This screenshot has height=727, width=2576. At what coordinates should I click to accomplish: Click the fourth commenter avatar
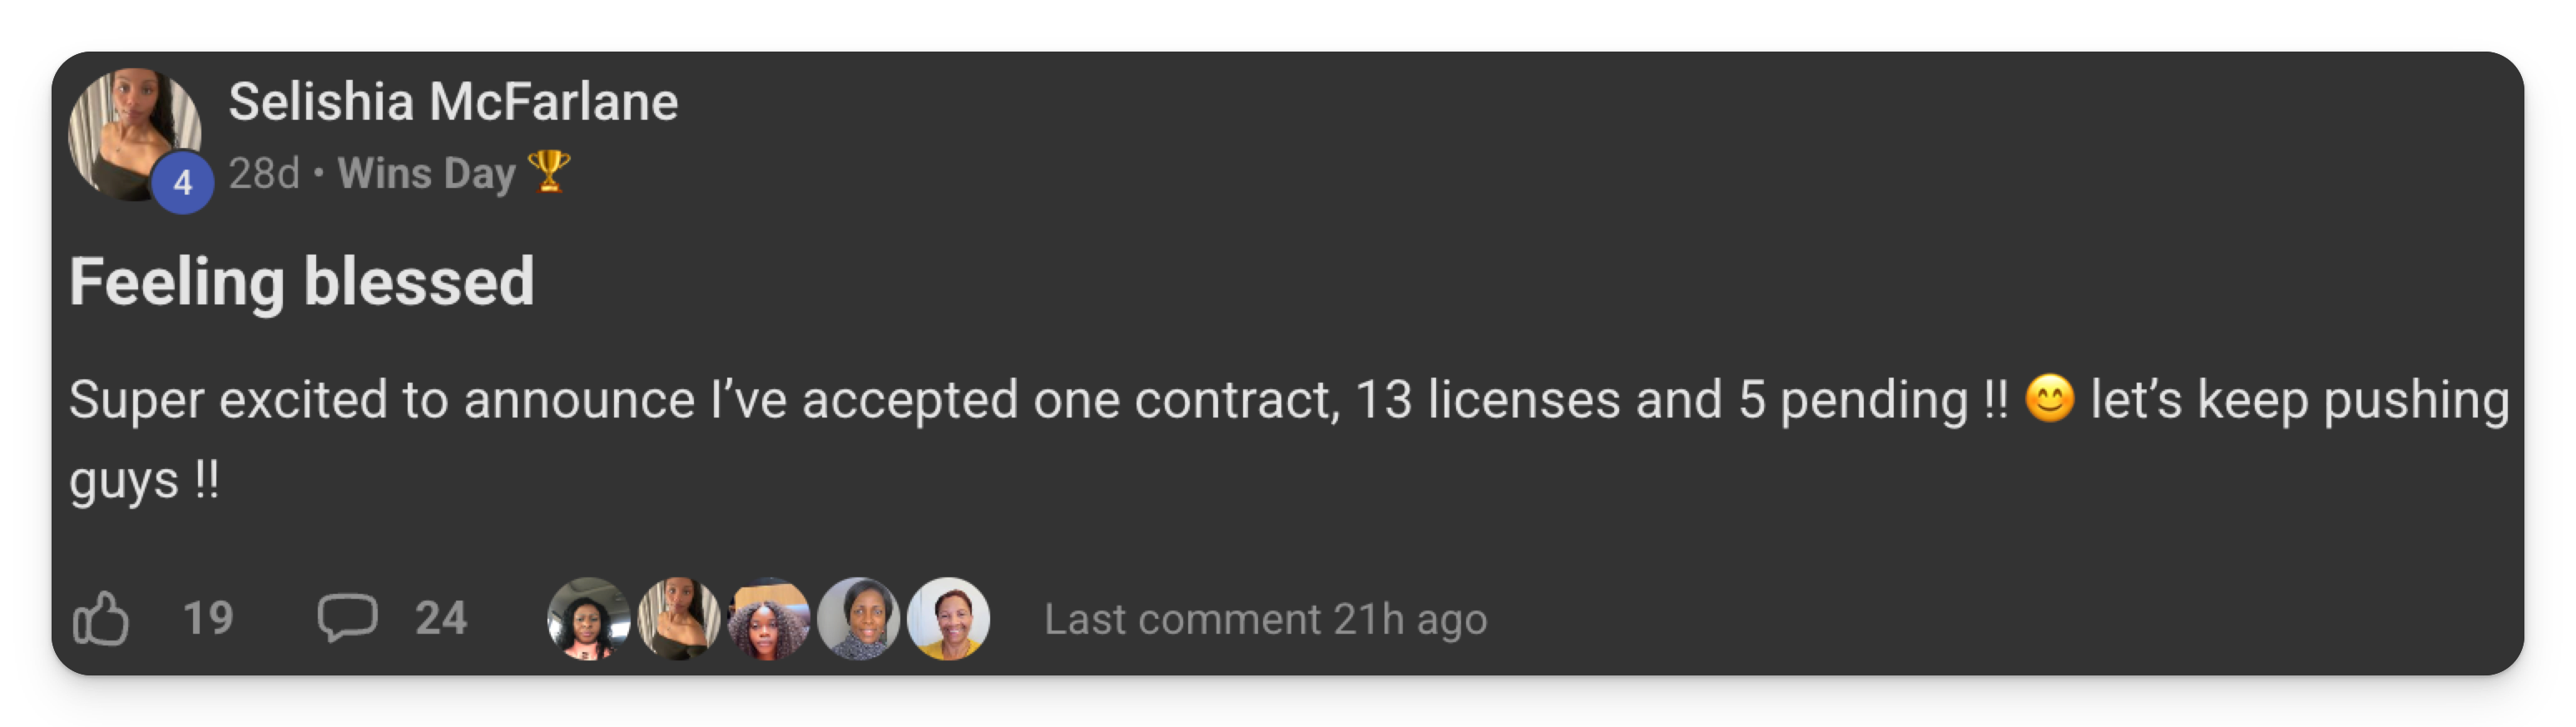859,619
